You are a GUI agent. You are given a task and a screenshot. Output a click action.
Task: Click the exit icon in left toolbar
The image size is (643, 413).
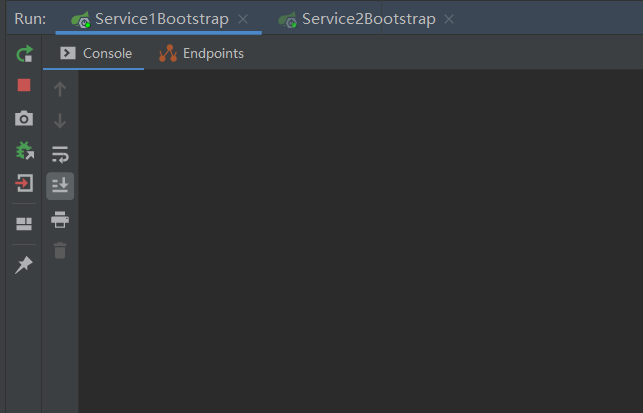tap(24, 183)
